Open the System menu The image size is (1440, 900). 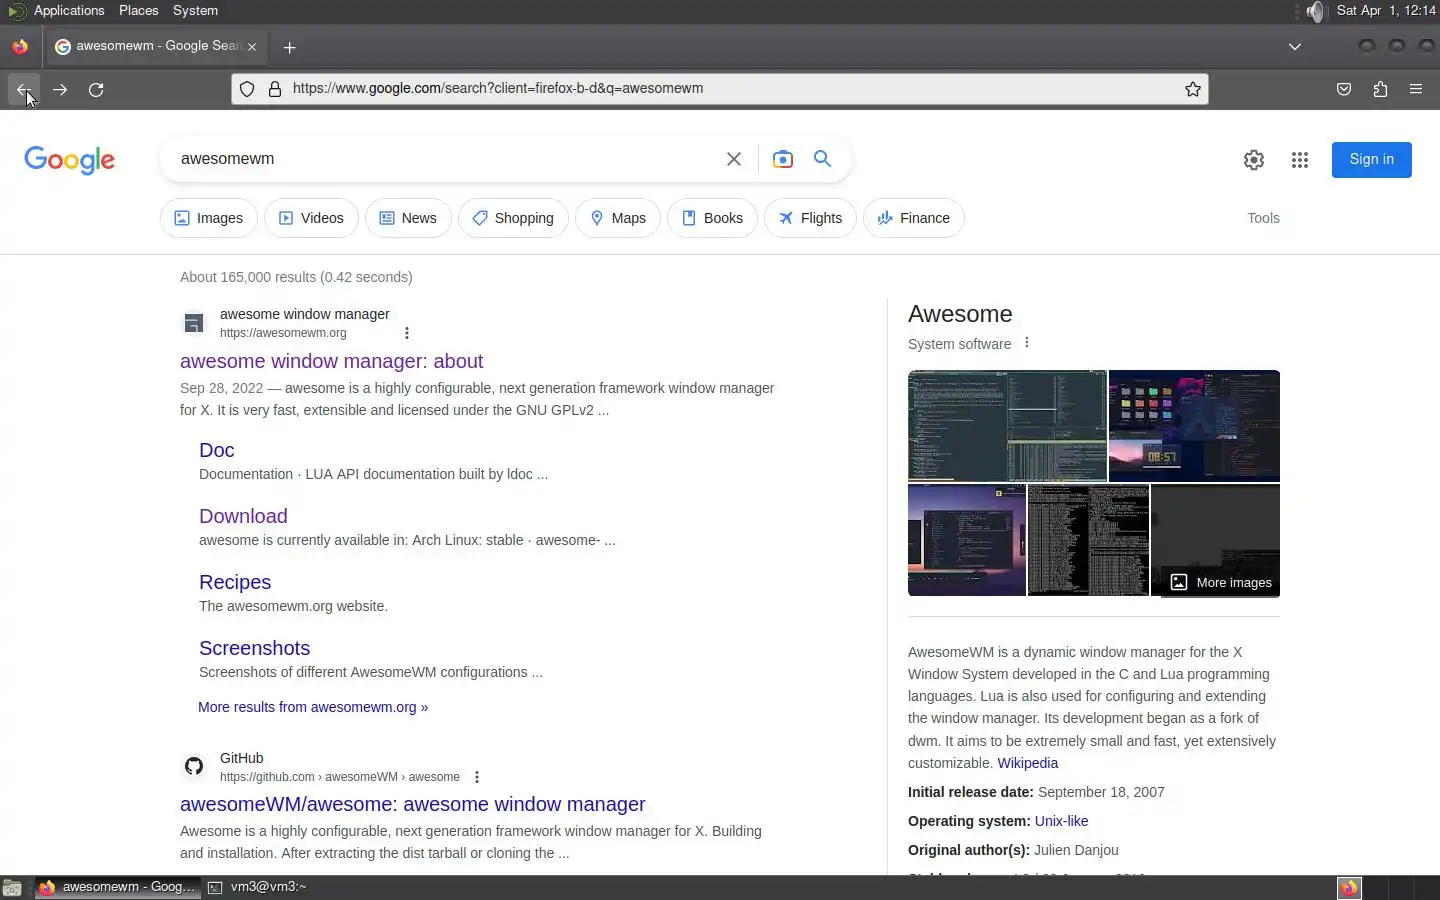pyautogui.click(x=195, y=11)
